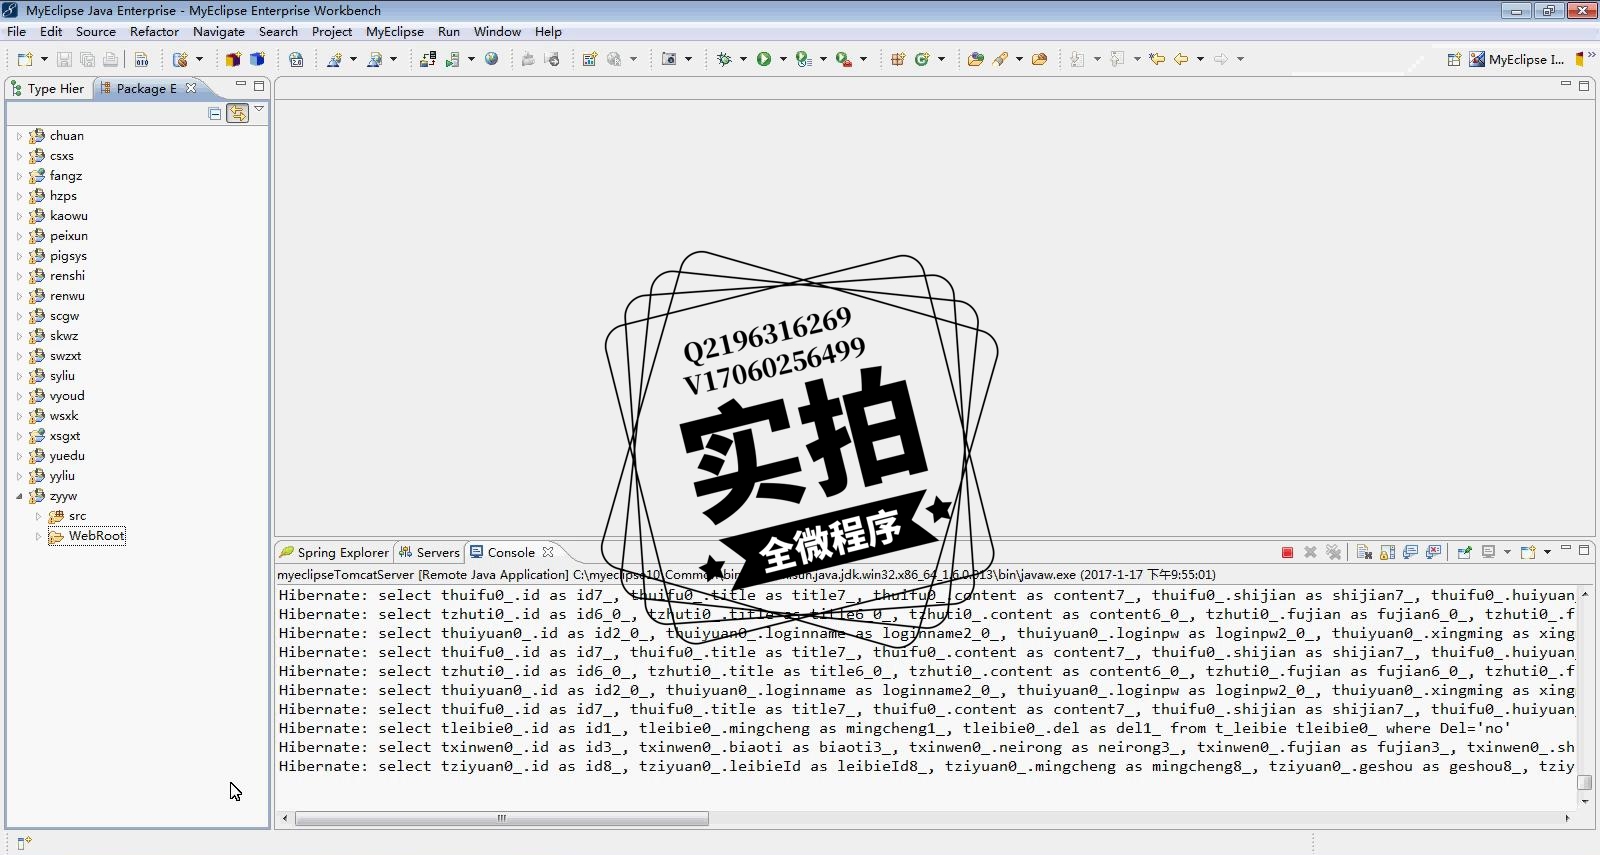
Task: Click Collapse All in the Package Explorer
Action: (214, 113)
